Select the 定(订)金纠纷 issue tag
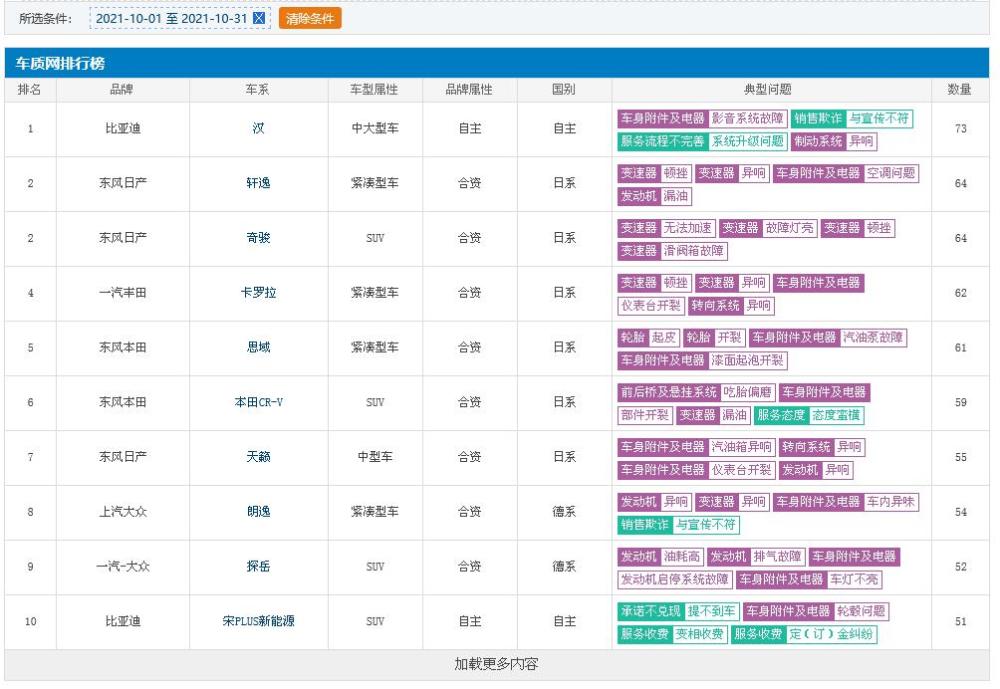Viewport: 1000px width, 689px height. 832,635
